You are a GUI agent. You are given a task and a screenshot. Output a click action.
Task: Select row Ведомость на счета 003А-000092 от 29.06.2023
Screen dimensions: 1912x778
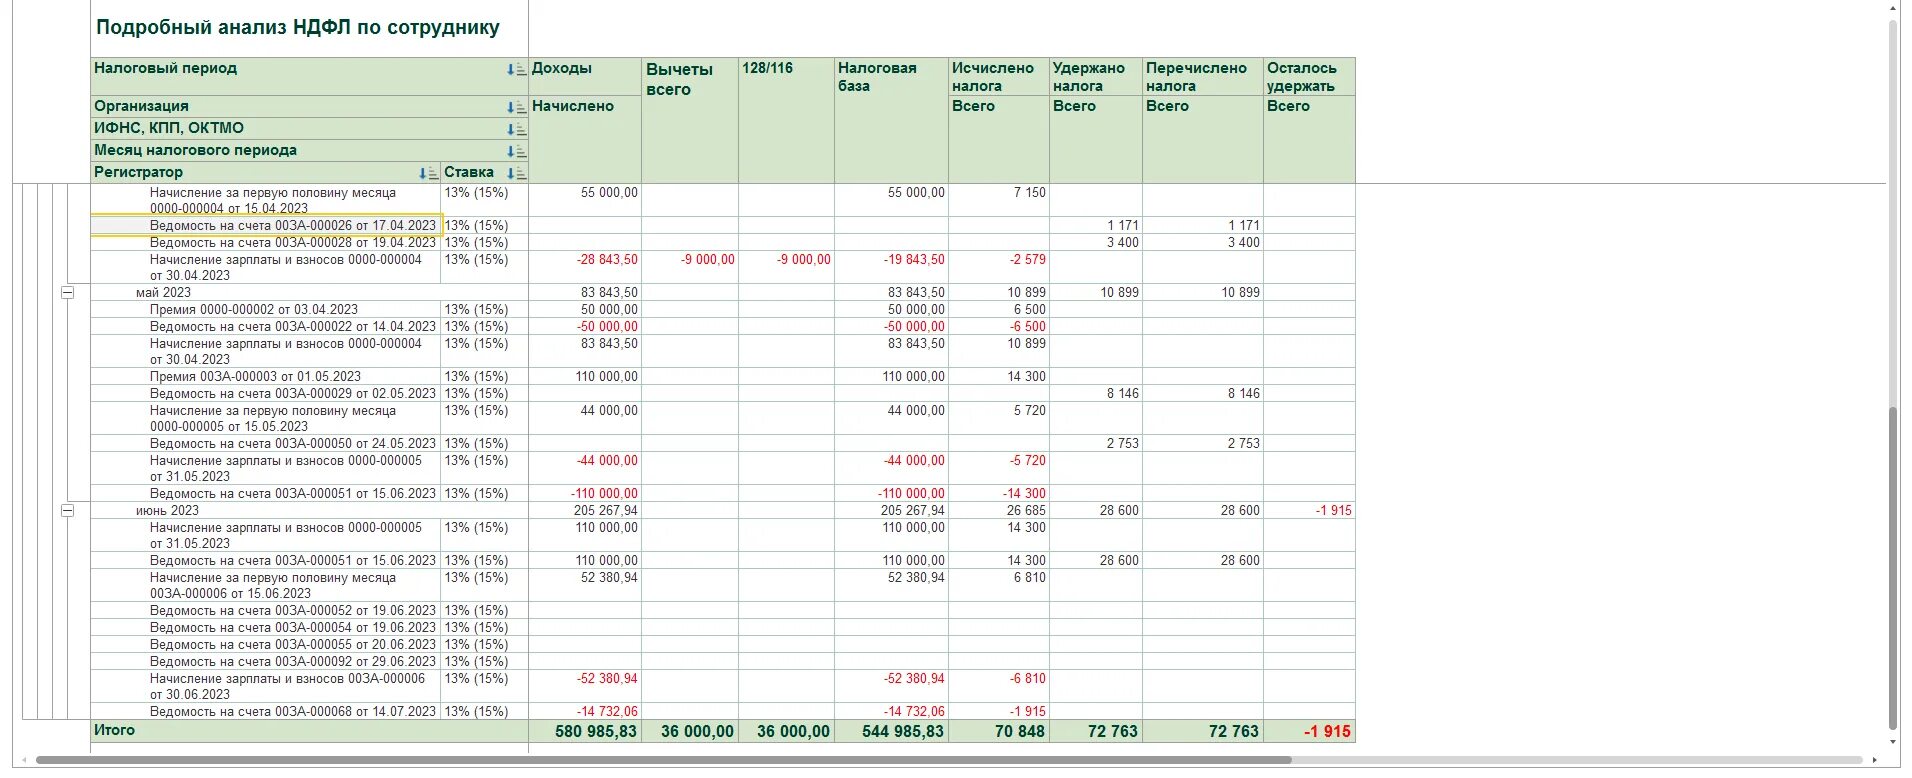tap(293, 662)
